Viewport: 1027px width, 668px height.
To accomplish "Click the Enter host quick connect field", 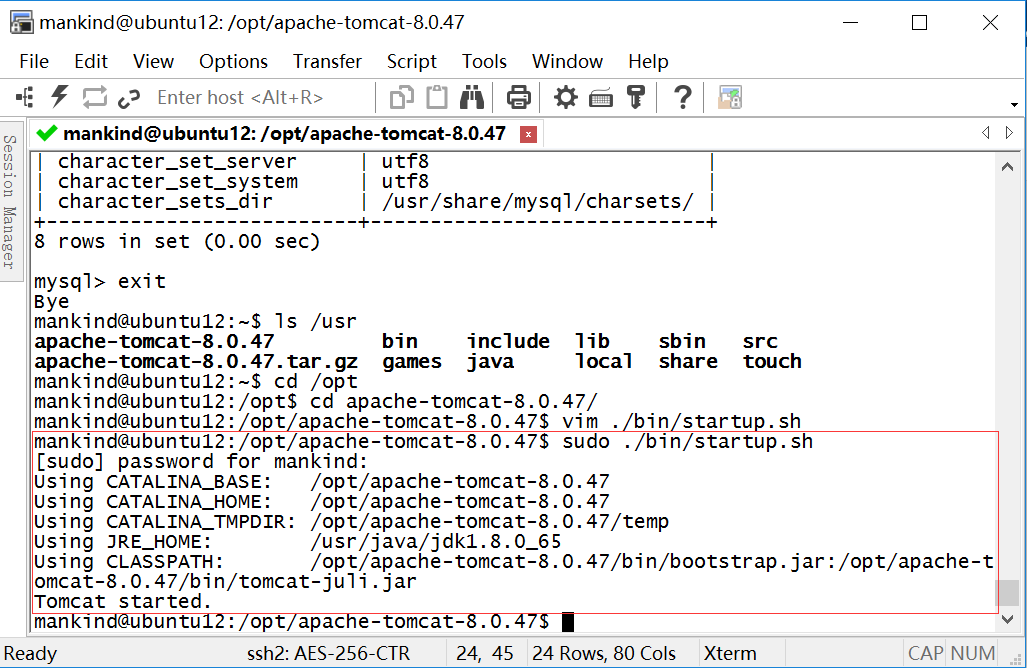I will coord(260,98).
